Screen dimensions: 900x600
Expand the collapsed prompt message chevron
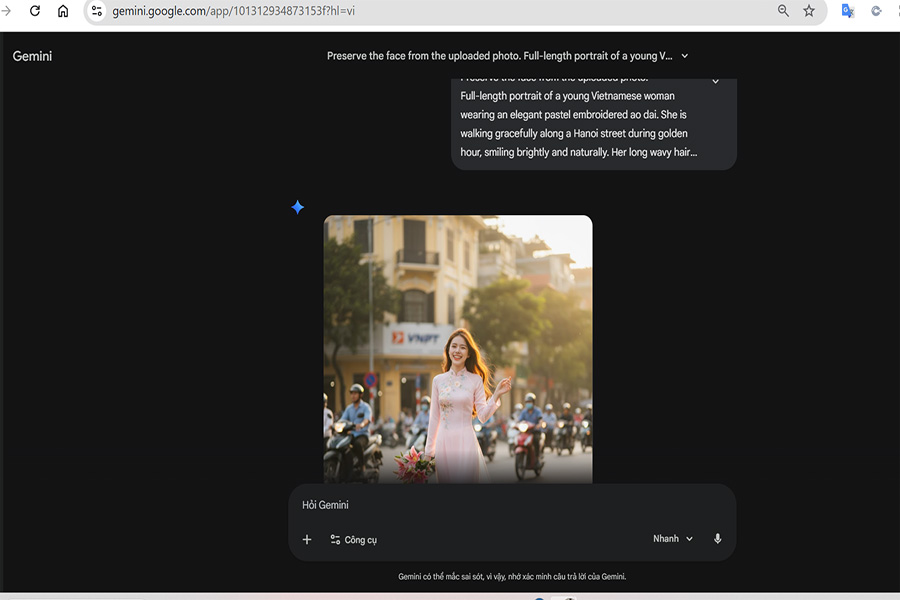coord(715,81)
